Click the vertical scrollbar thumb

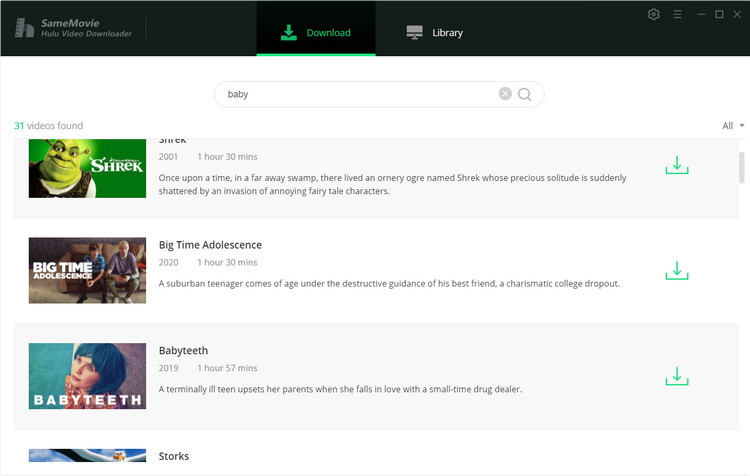(x=741, y=167)
